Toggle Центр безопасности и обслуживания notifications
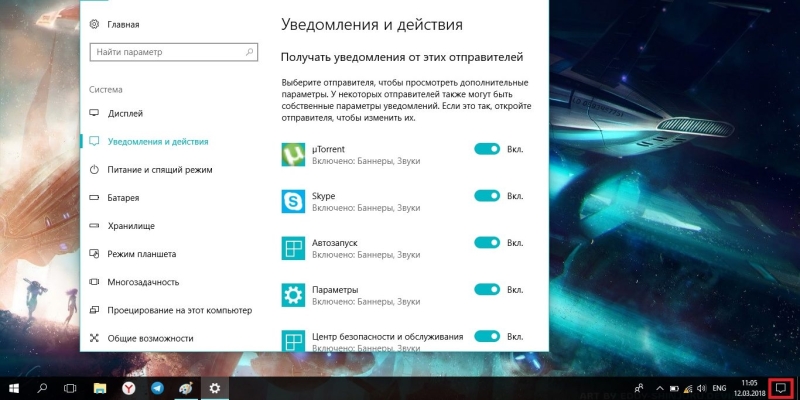 [487, 337]
